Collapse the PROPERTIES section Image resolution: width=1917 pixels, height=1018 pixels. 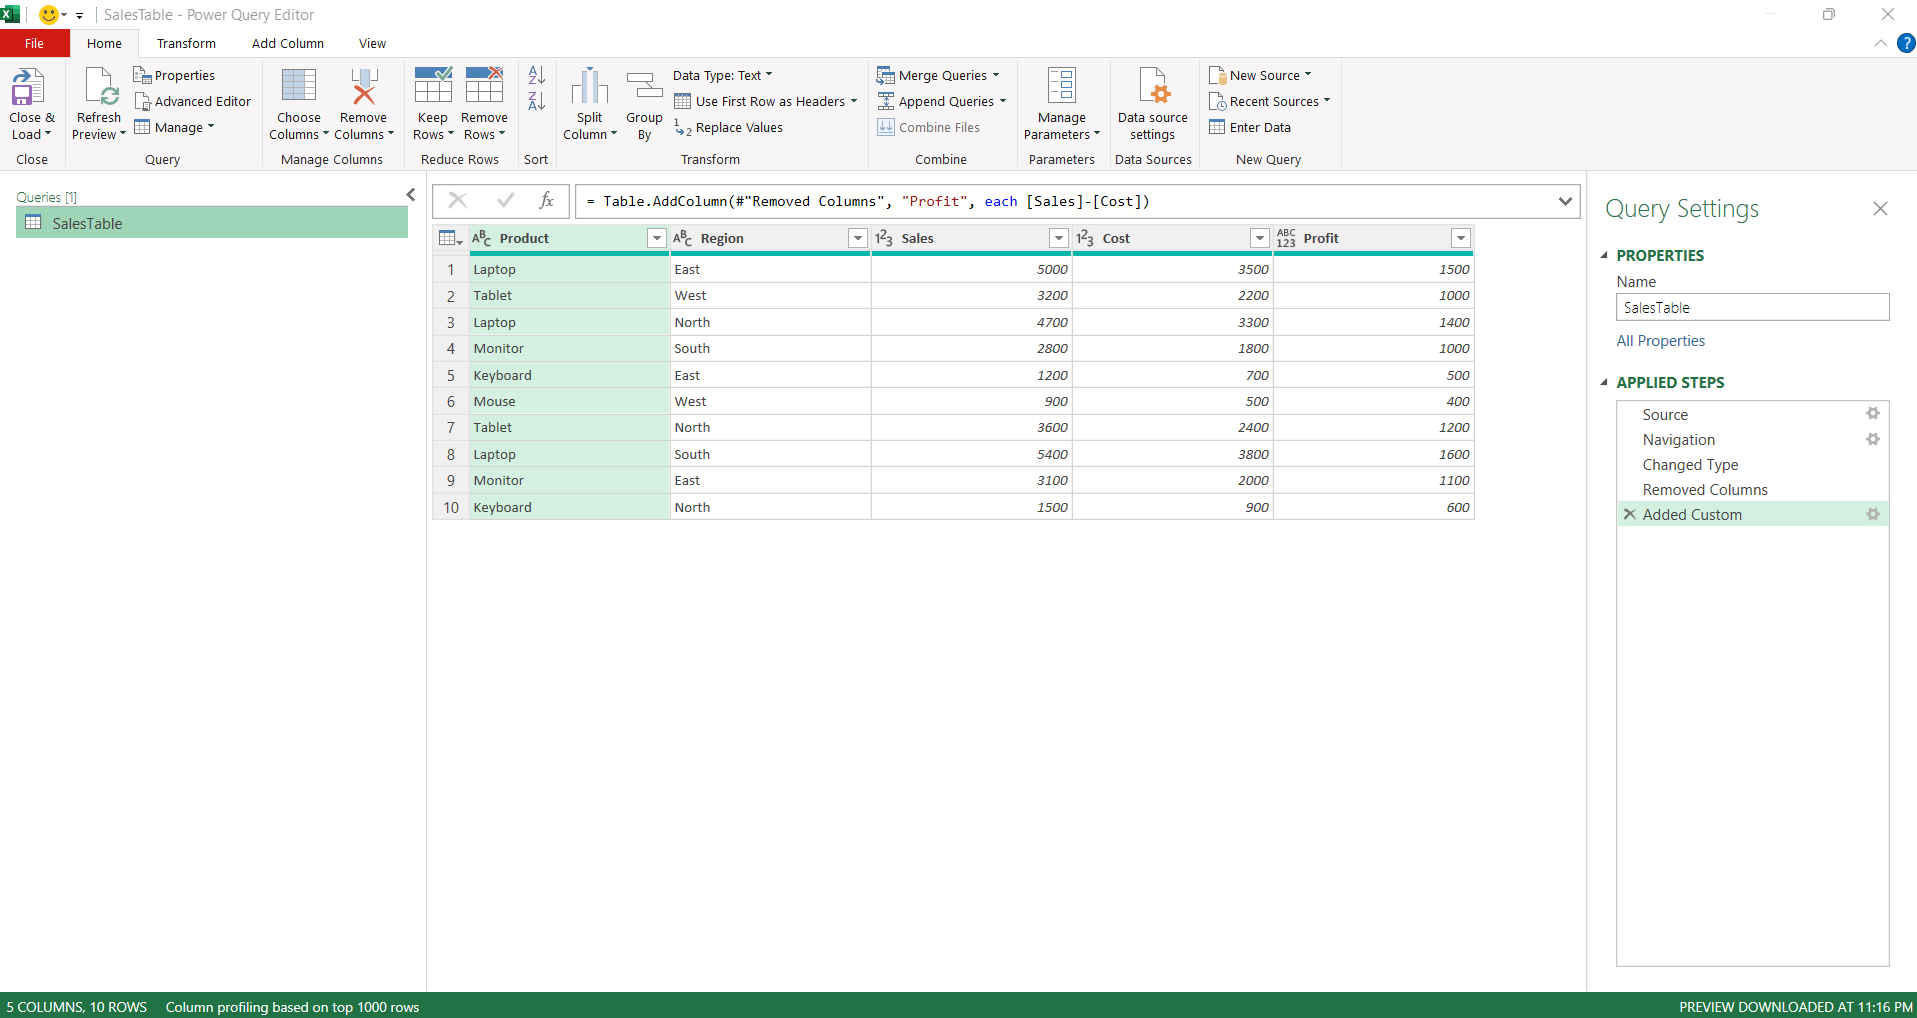1604,255
